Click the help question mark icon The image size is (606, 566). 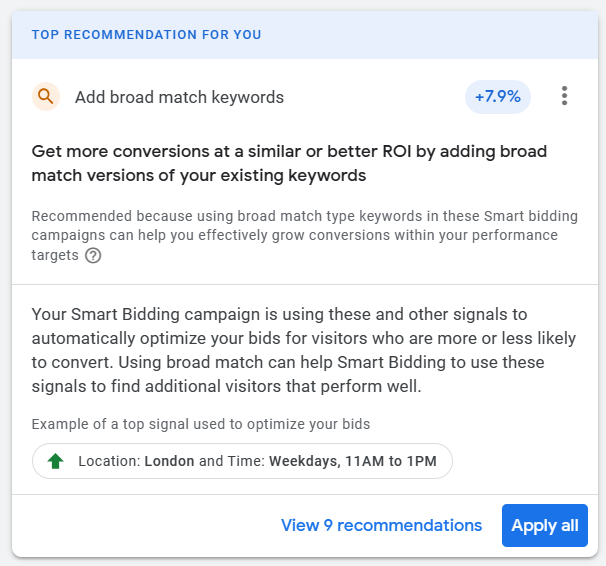click(x=93, y=255)
